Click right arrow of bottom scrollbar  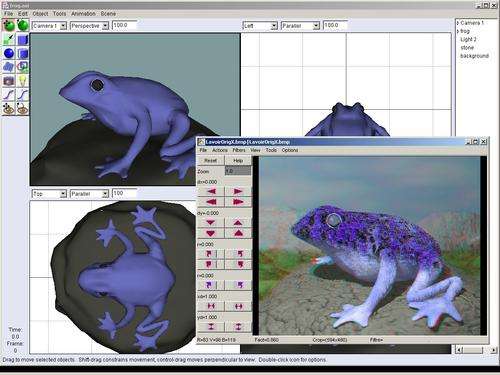click(x=493, y=350)
